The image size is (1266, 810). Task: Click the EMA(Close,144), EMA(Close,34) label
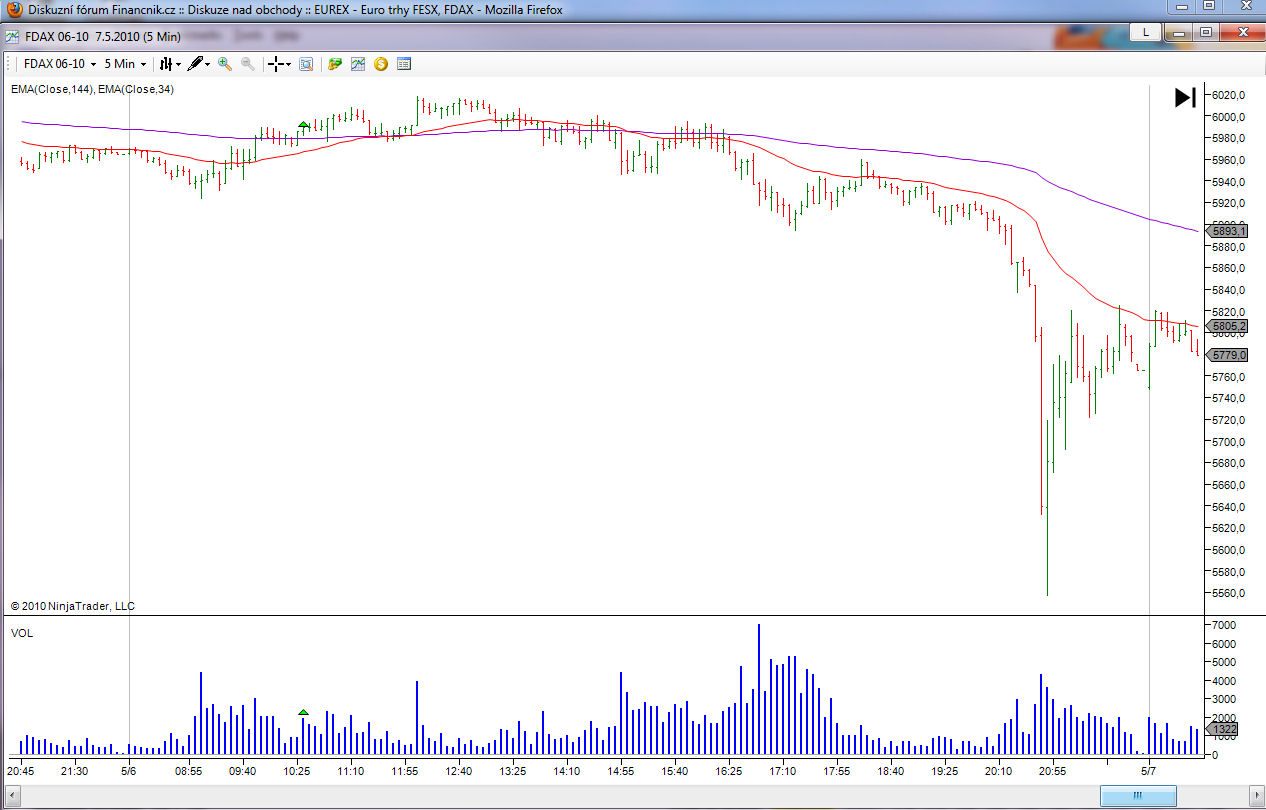(92, 90)
